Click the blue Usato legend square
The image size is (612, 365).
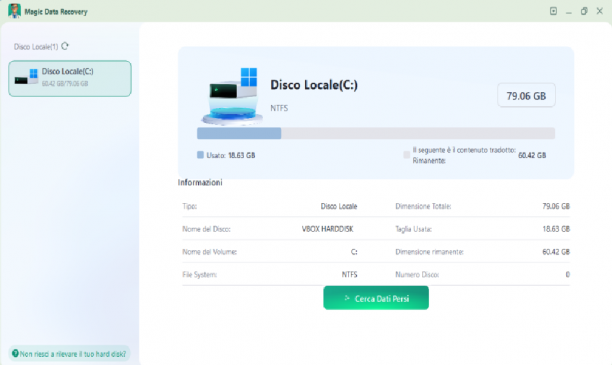click(x=200, y=155)
